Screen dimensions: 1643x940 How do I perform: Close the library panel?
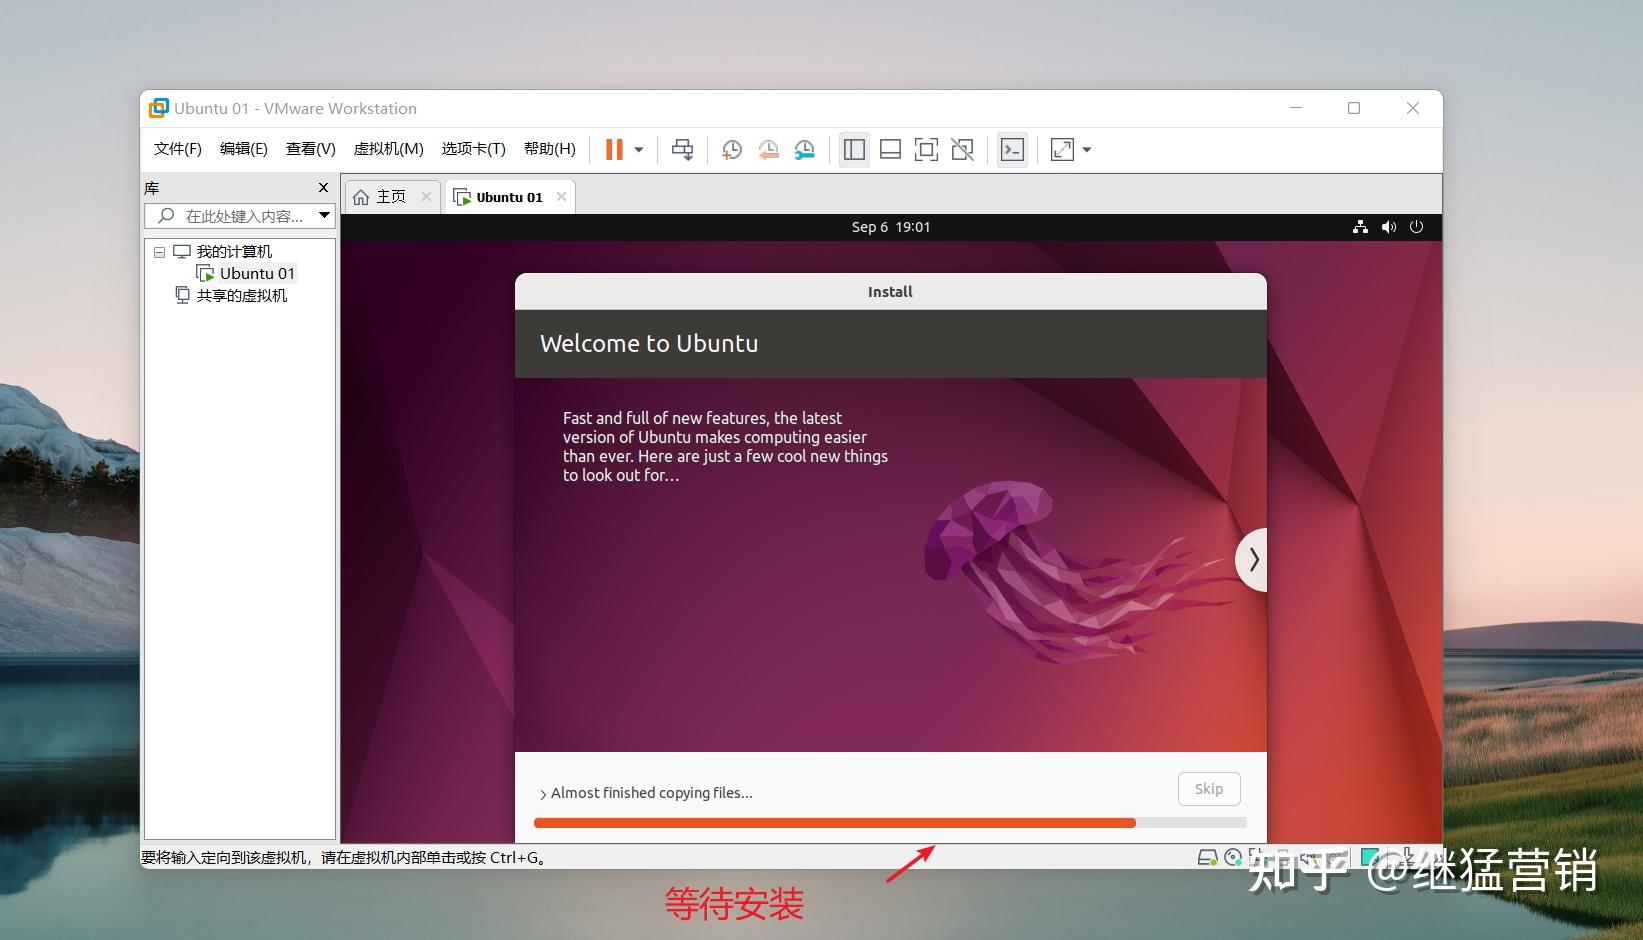point(323,187)
